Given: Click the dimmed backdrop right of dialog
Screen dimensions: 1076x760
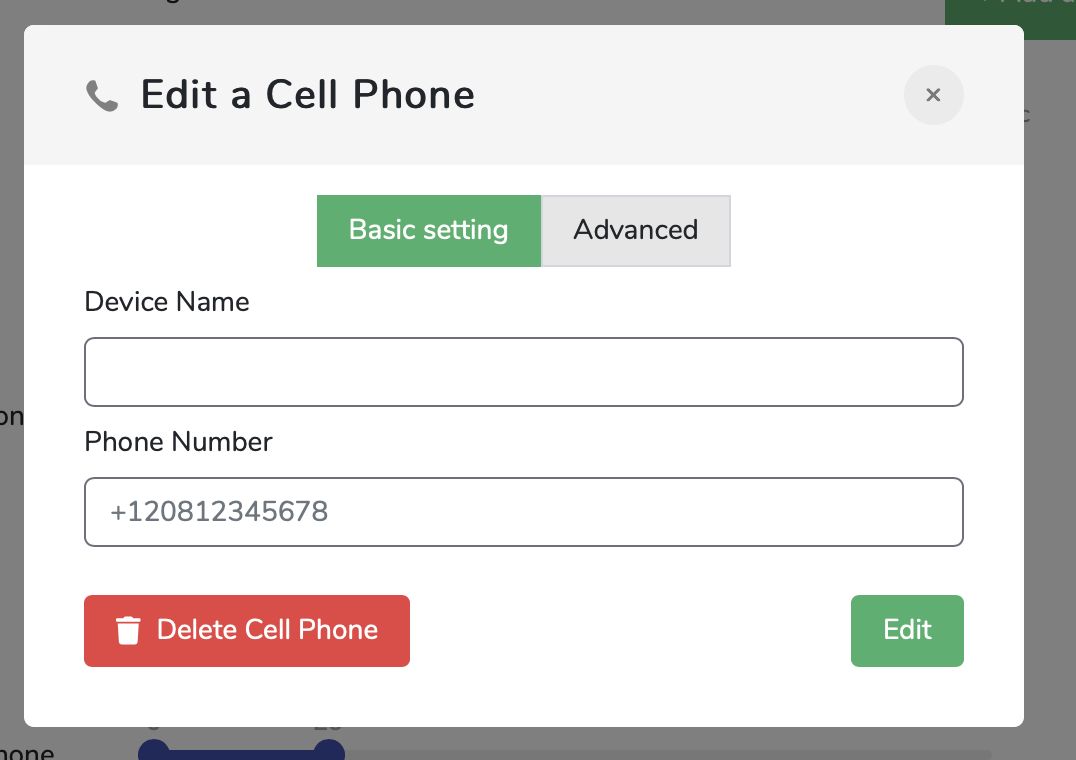Looking at the screenshot, I should 1050,400.
